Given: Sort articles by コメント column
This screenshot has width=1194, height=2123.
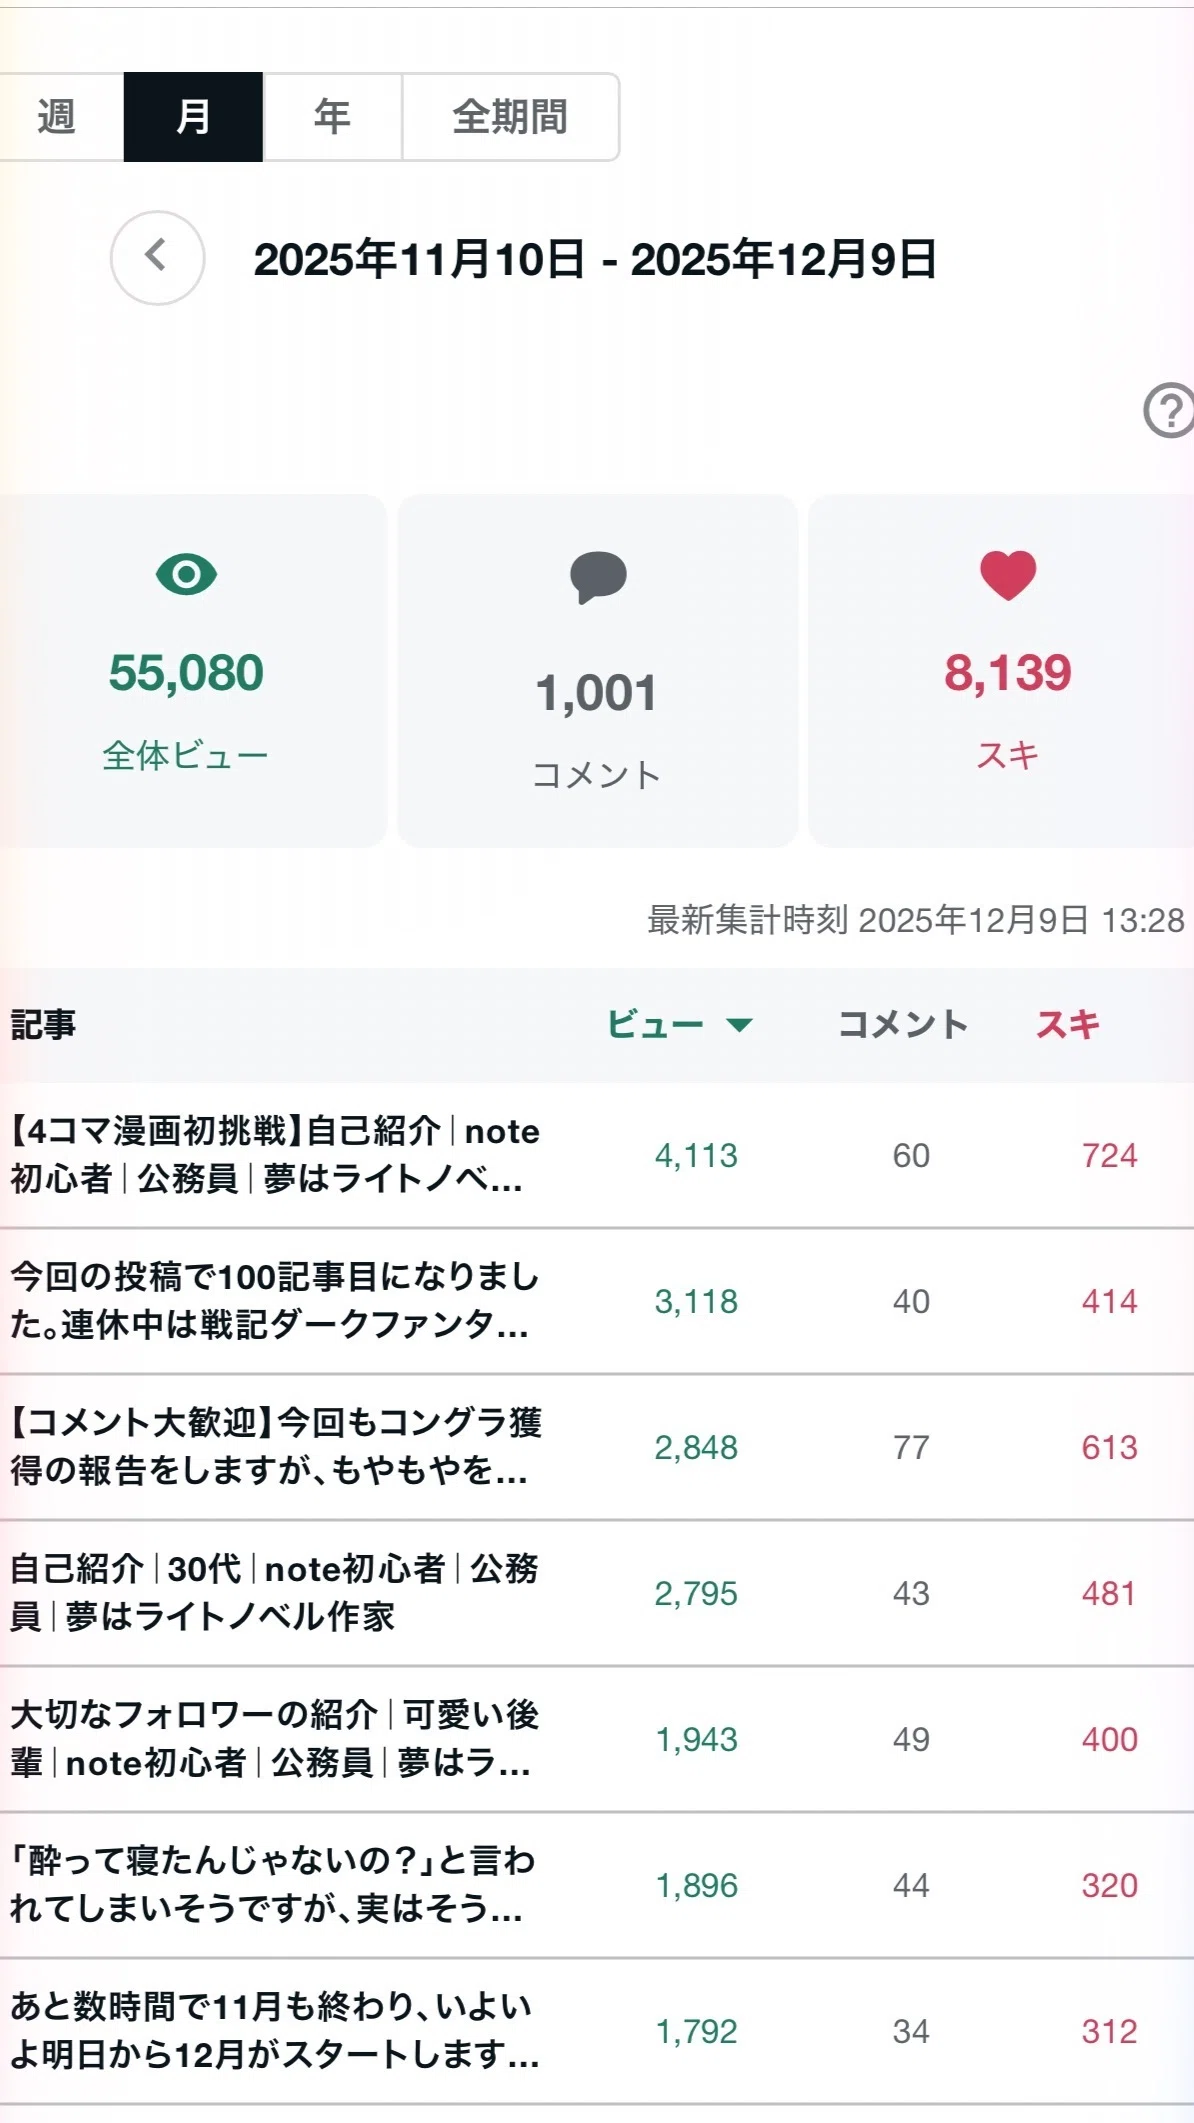Looking at the screenshot, I should [x=902, y=1024].
